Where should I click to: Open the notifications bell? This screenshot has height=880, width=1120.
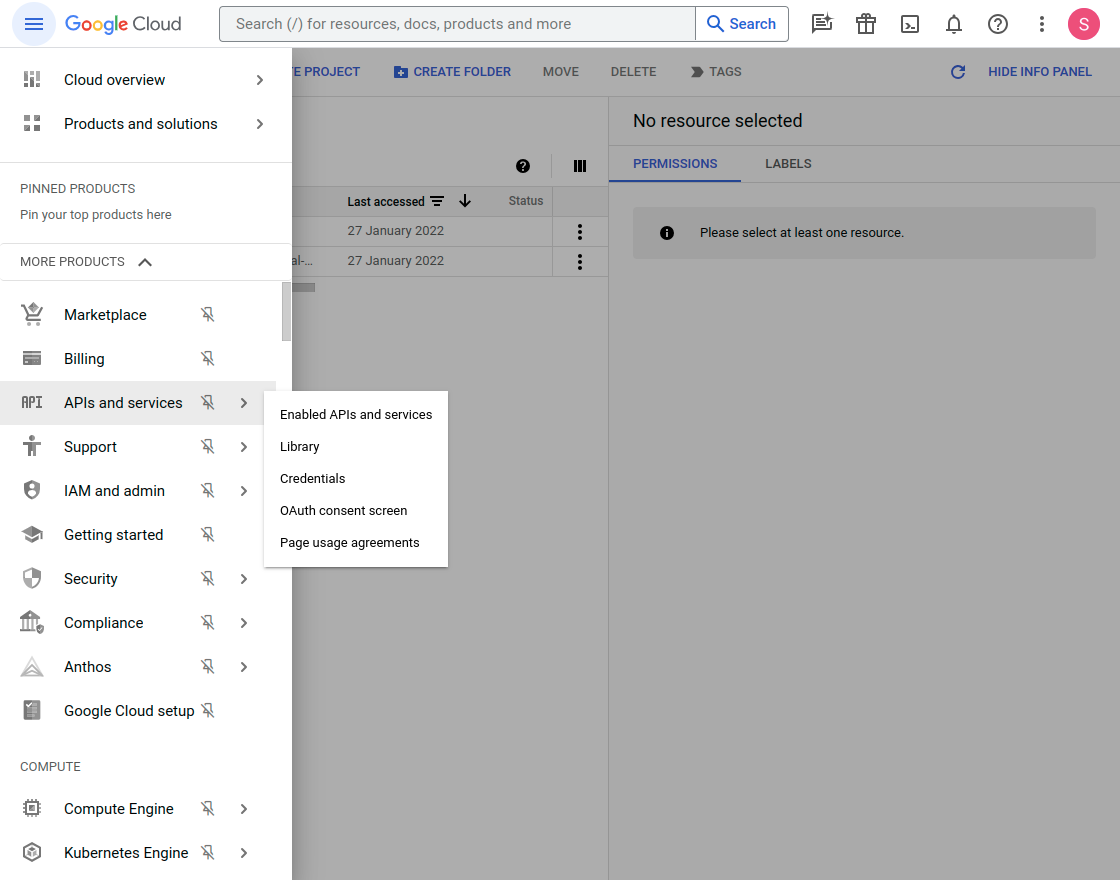pyautogui.click(x=954, y=24)
